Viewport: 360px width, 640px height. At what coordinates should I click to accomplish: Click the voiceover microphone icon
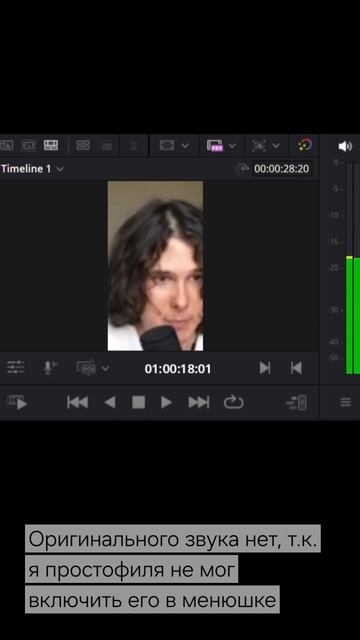click(50, 367)
